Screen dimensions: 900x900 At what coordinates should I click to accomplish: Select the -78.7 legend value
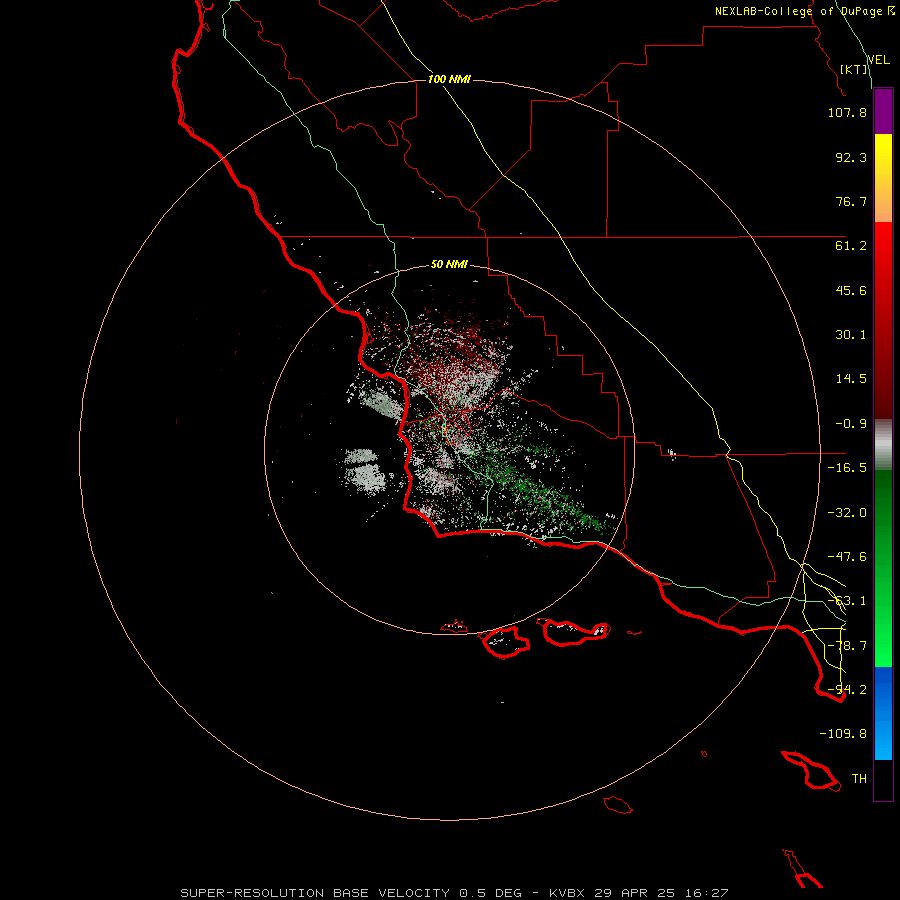pos(847,646)
